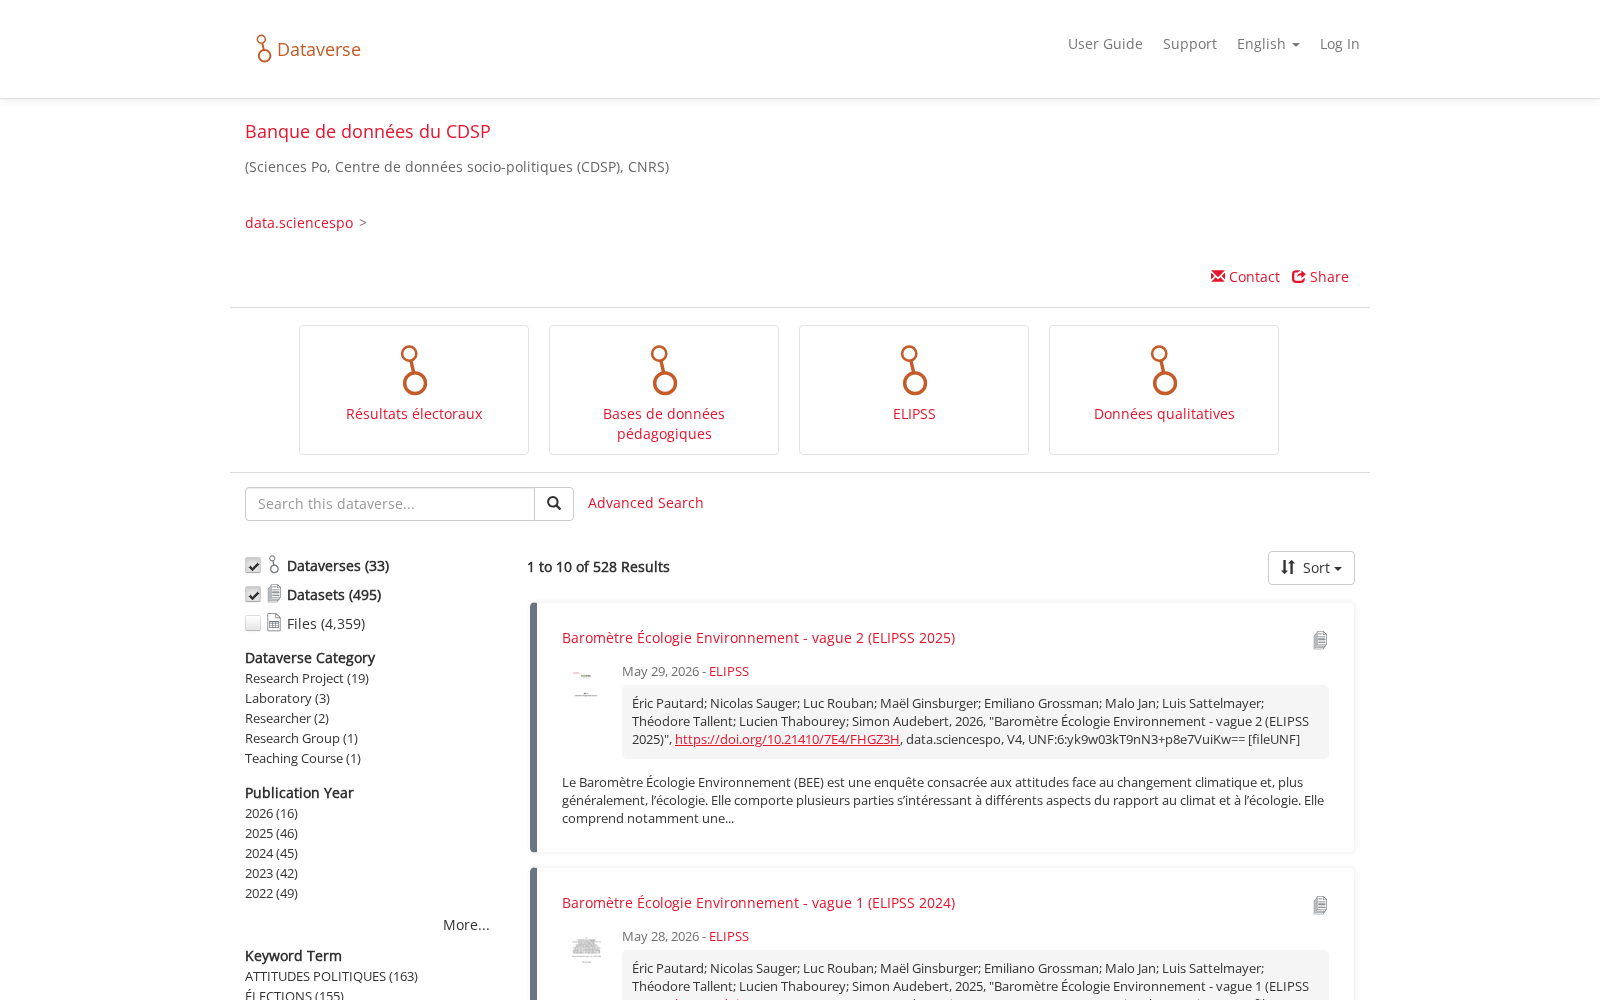Click the Données qualitatives dataverse icon
The width and height of the screenshot is (1600, 1000).
[1164, 370]
